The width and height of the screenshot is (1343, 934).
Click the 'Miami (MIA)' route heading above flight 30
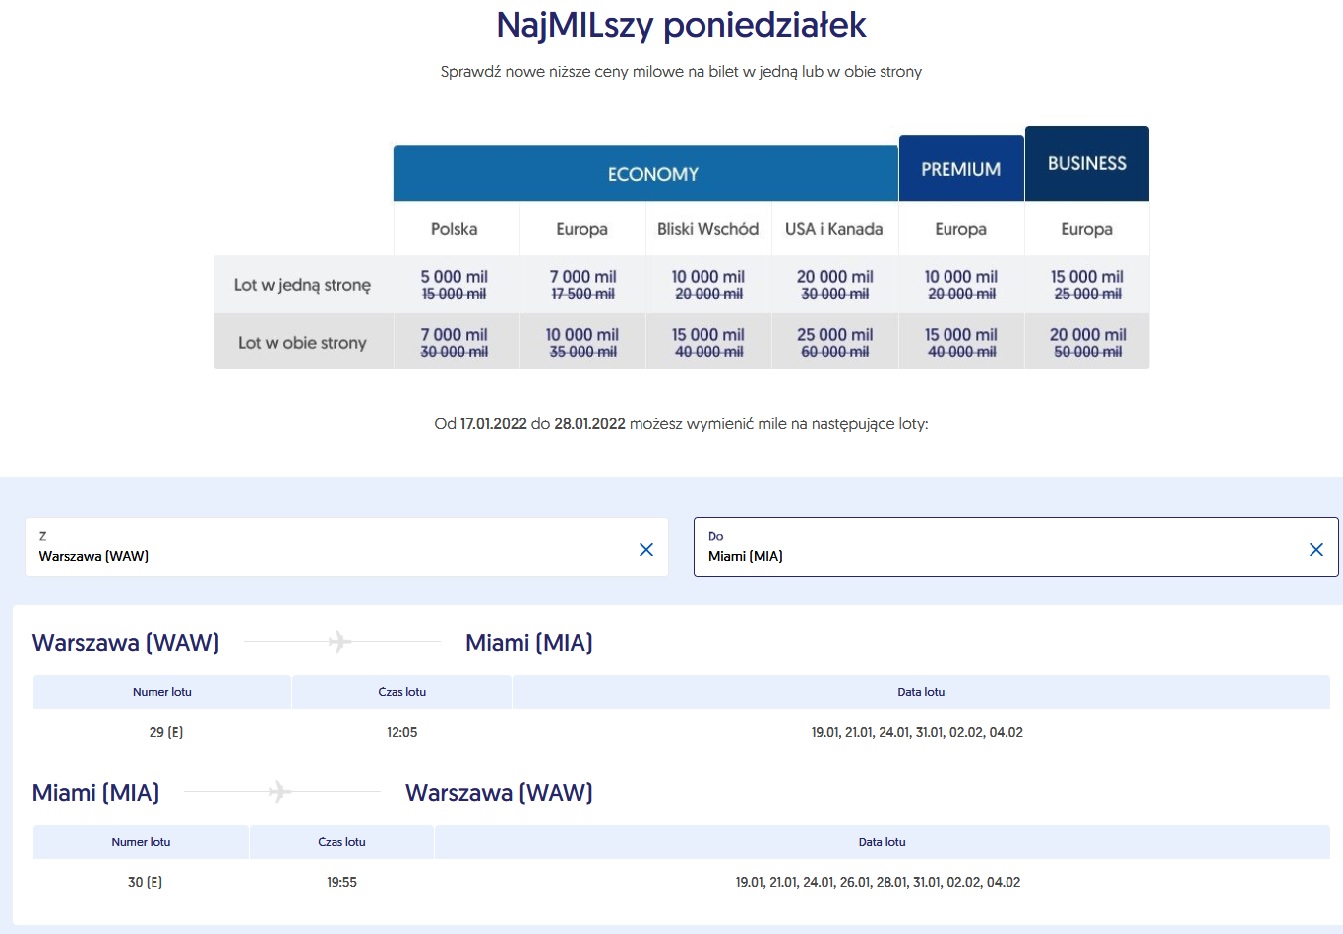tap(96, 793)
